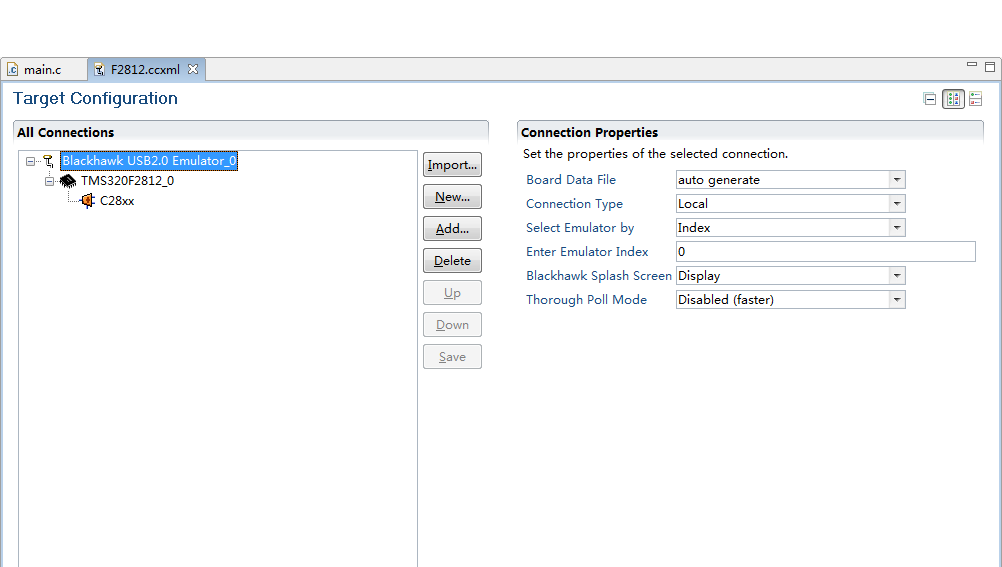Select the F2812.ccxml tab
This screenshot has height=567, width=1002.
tap(145, 70)
